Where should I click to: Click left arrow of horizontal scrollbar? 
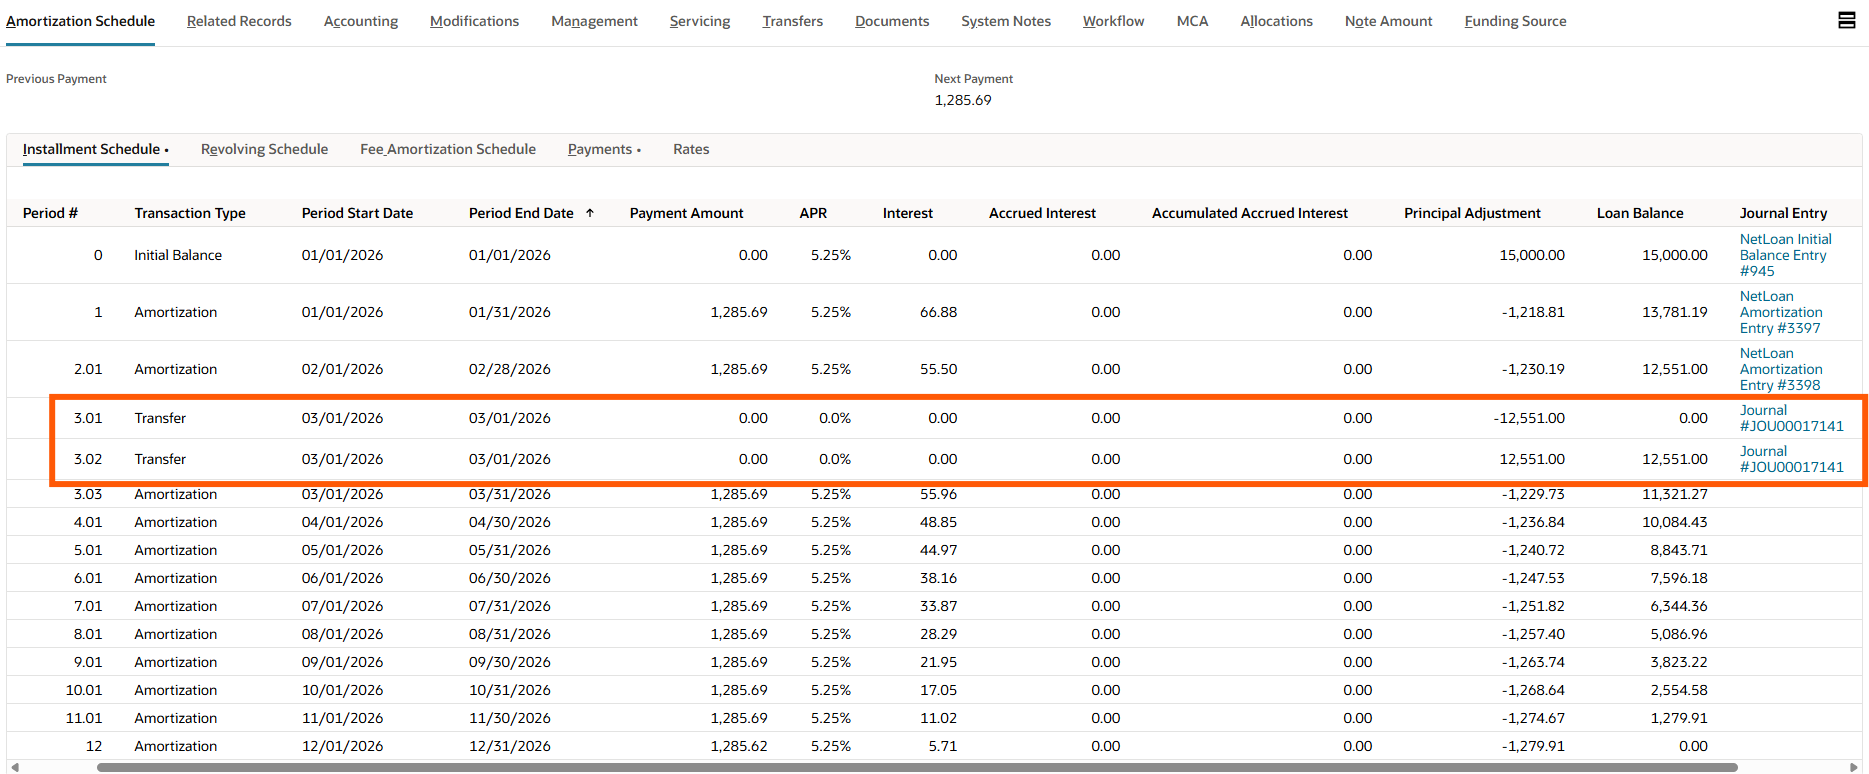[15, 767]
